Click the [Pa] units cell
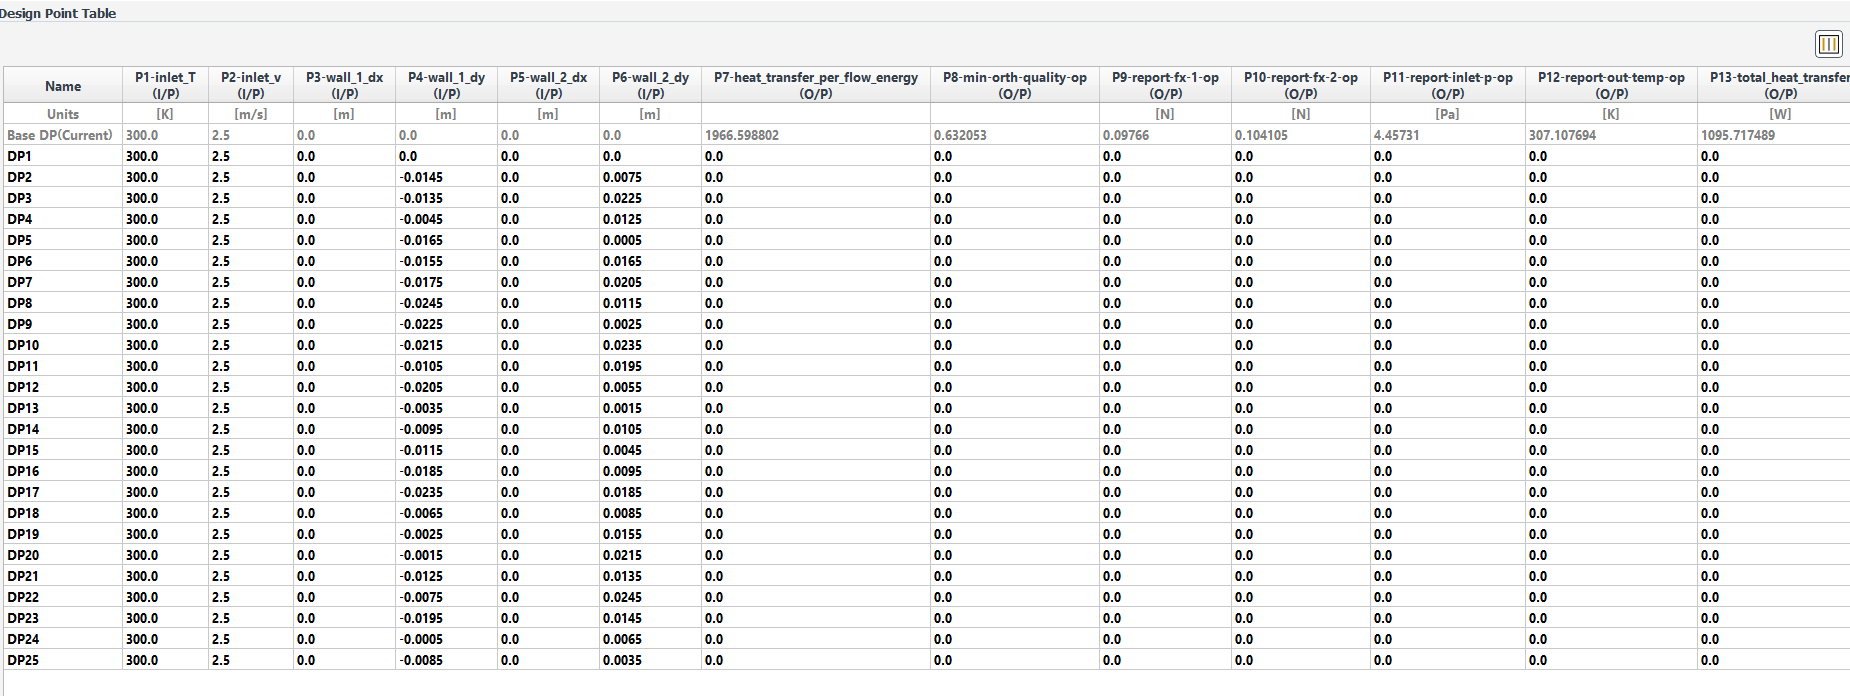 [1447, 114]
